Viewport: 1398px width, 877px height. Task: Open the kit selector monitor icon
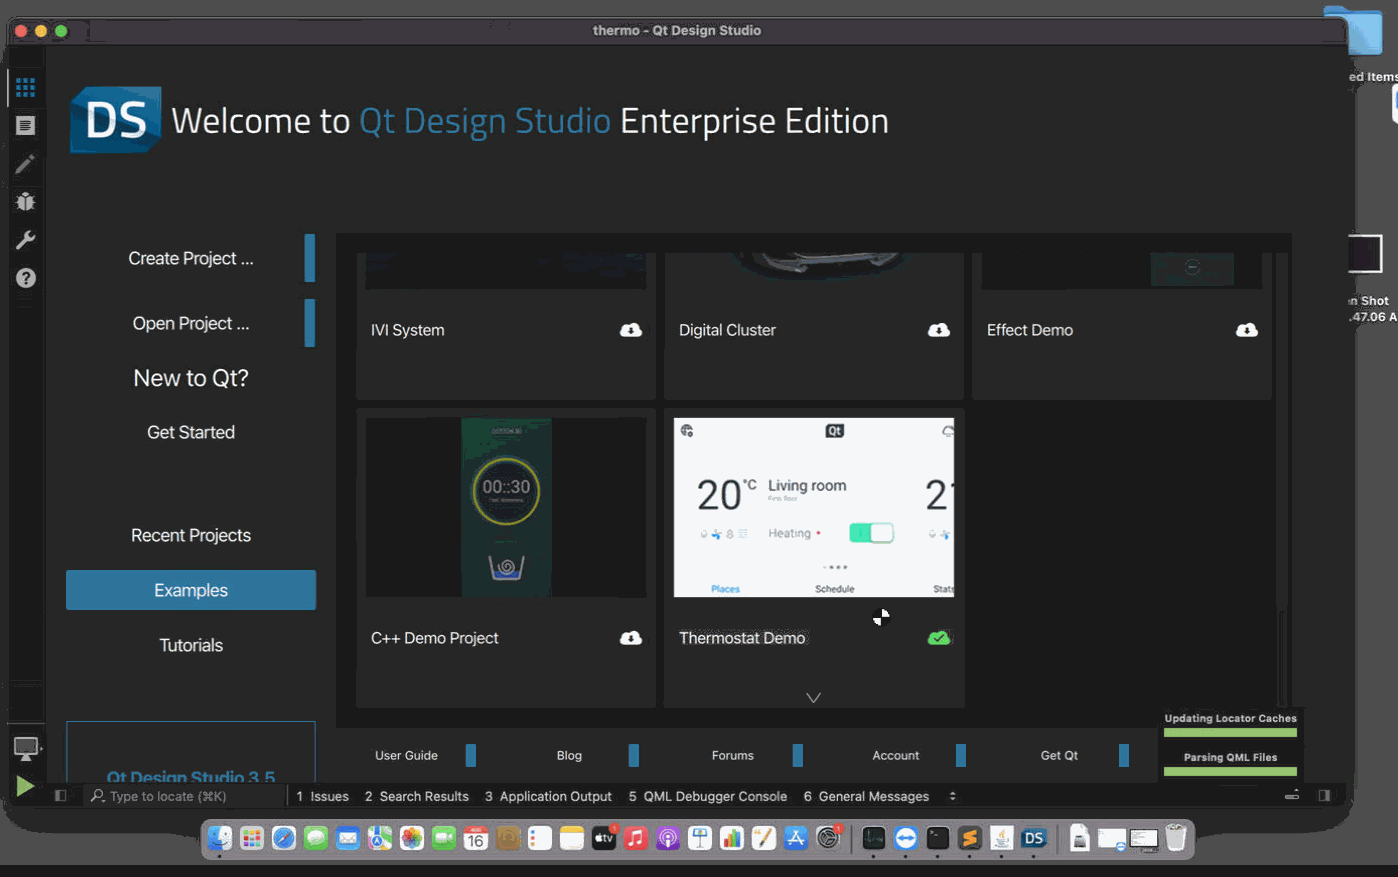point(26,747)
